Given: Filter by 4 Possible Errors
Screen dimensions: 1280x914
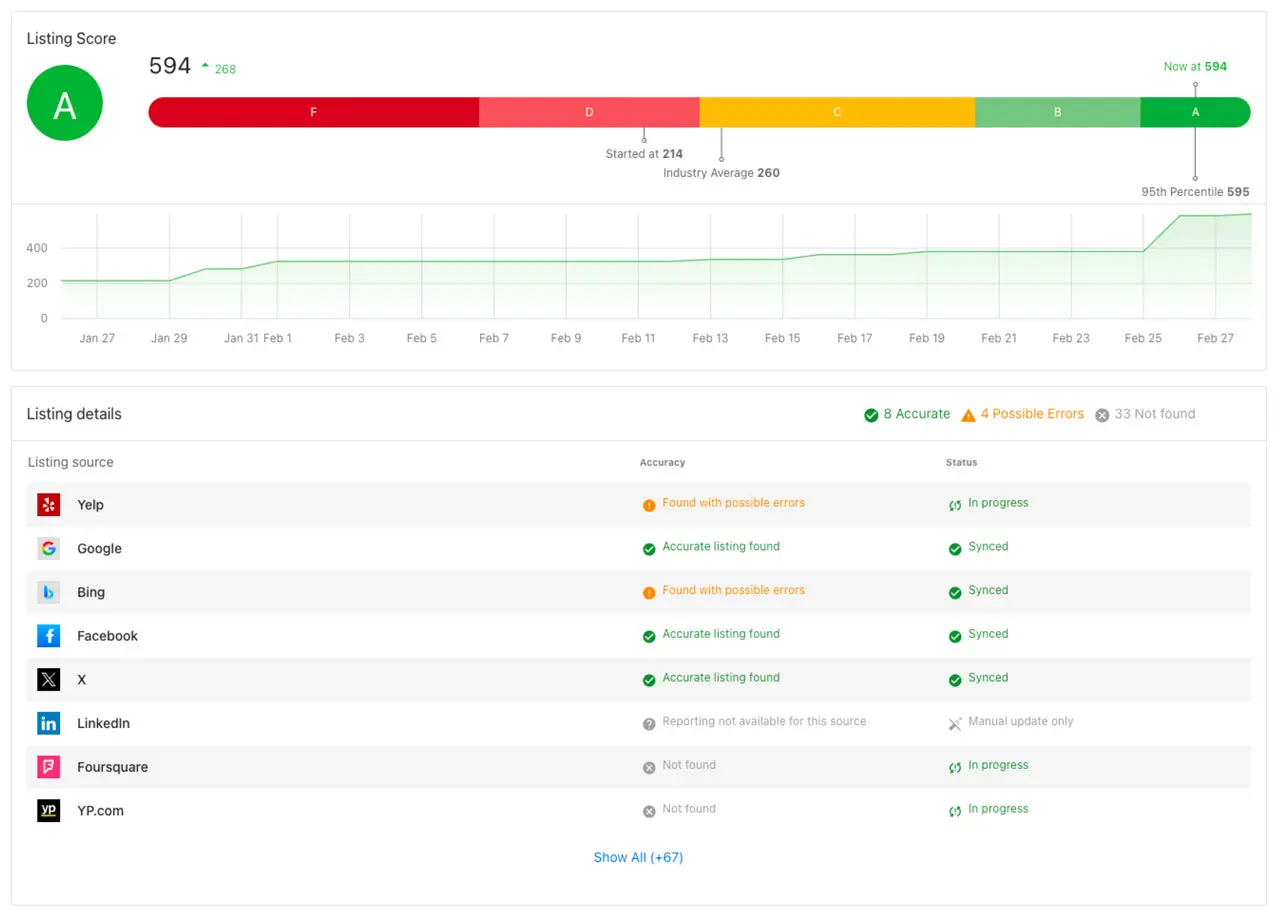Looking at the screenshot, I should click(x=1022, y=414).
